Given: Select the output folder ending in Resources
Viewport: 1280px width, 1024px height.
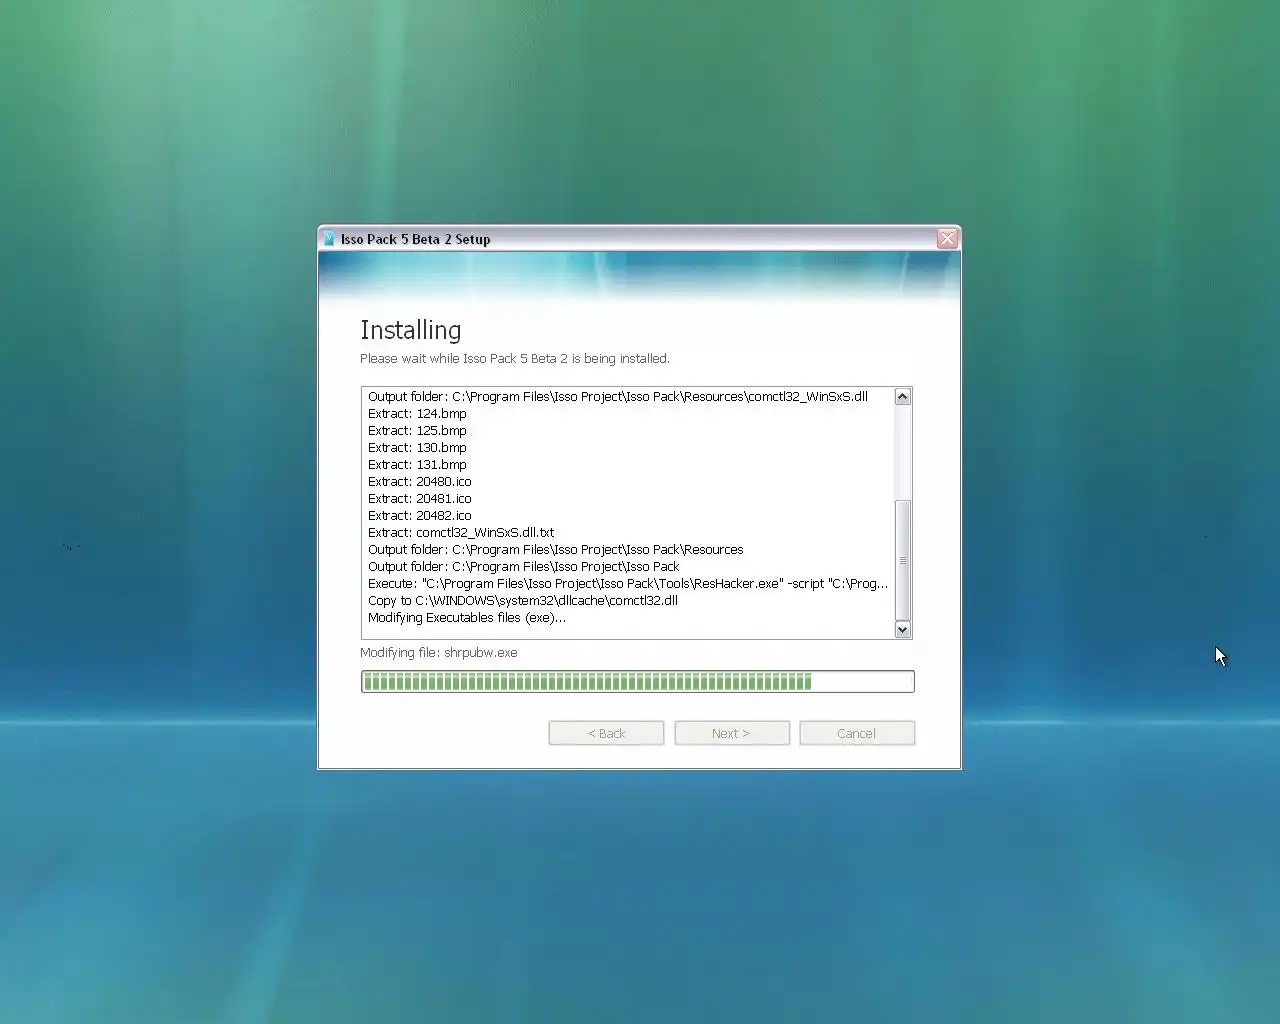Looking at the screenshot, I should (556, 549).
